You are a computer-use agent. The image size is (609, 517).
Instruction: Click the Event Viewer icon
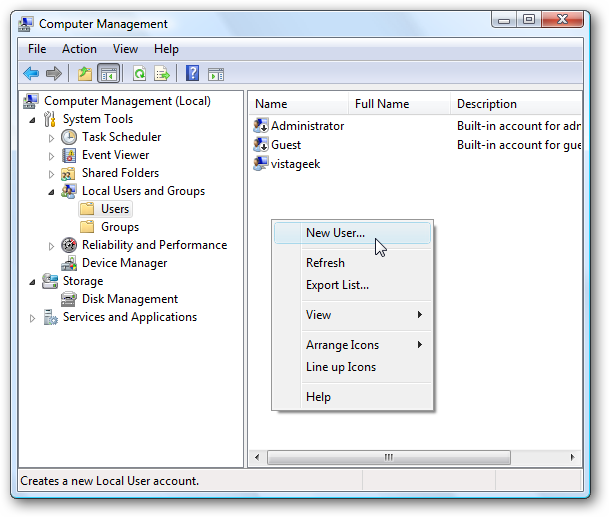[69, 155]
